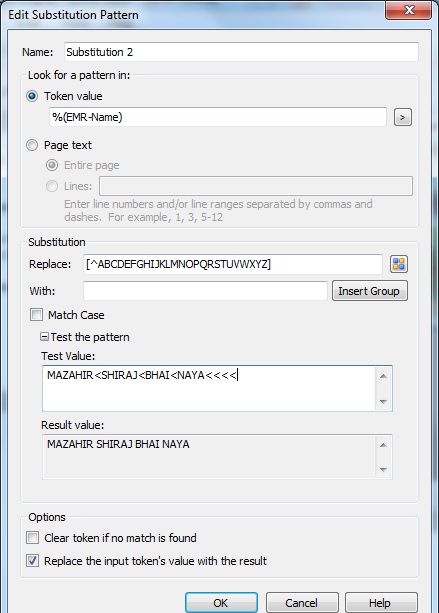Enable the Match Case checkbox
The width and height of the screenshot is (439, 613).
(x=36, y=315)
